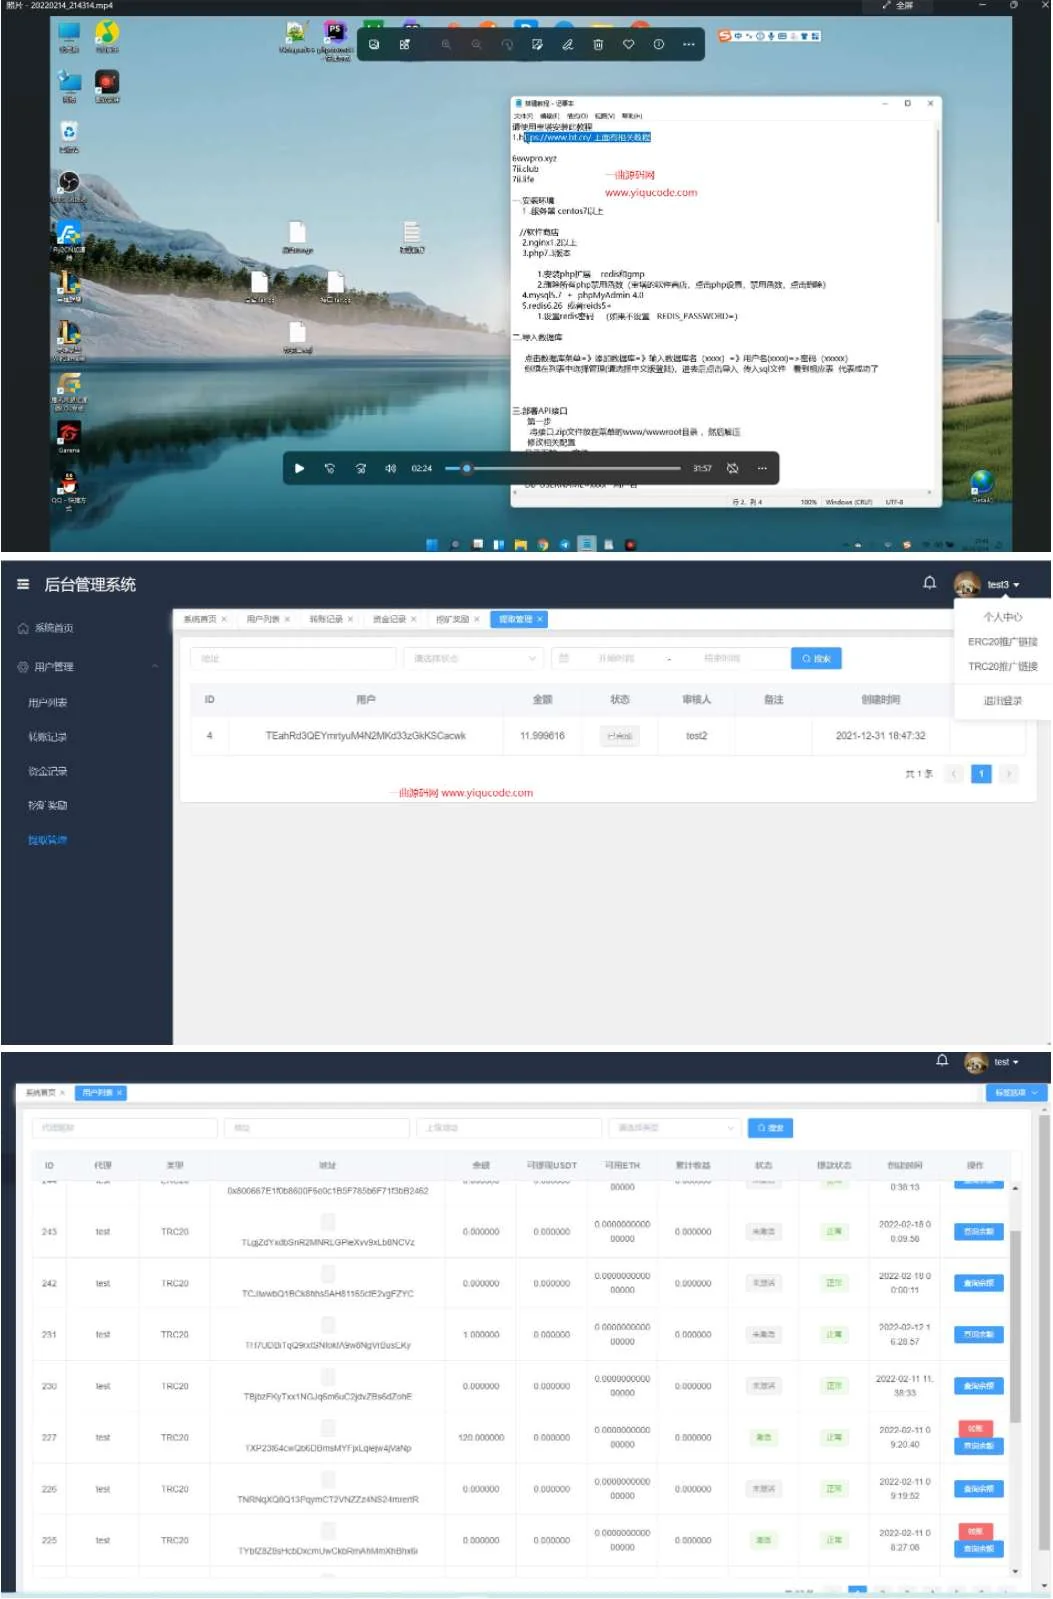
Task: Select 个人中心 from the user menu
Action: tap(1002, 617)
